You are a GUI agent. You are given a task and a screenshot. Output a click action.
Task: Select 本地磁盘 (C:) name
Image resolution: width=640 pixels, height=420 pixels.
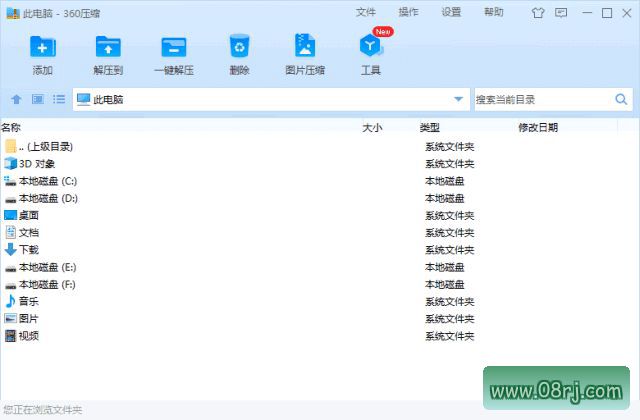pos(48,181)
